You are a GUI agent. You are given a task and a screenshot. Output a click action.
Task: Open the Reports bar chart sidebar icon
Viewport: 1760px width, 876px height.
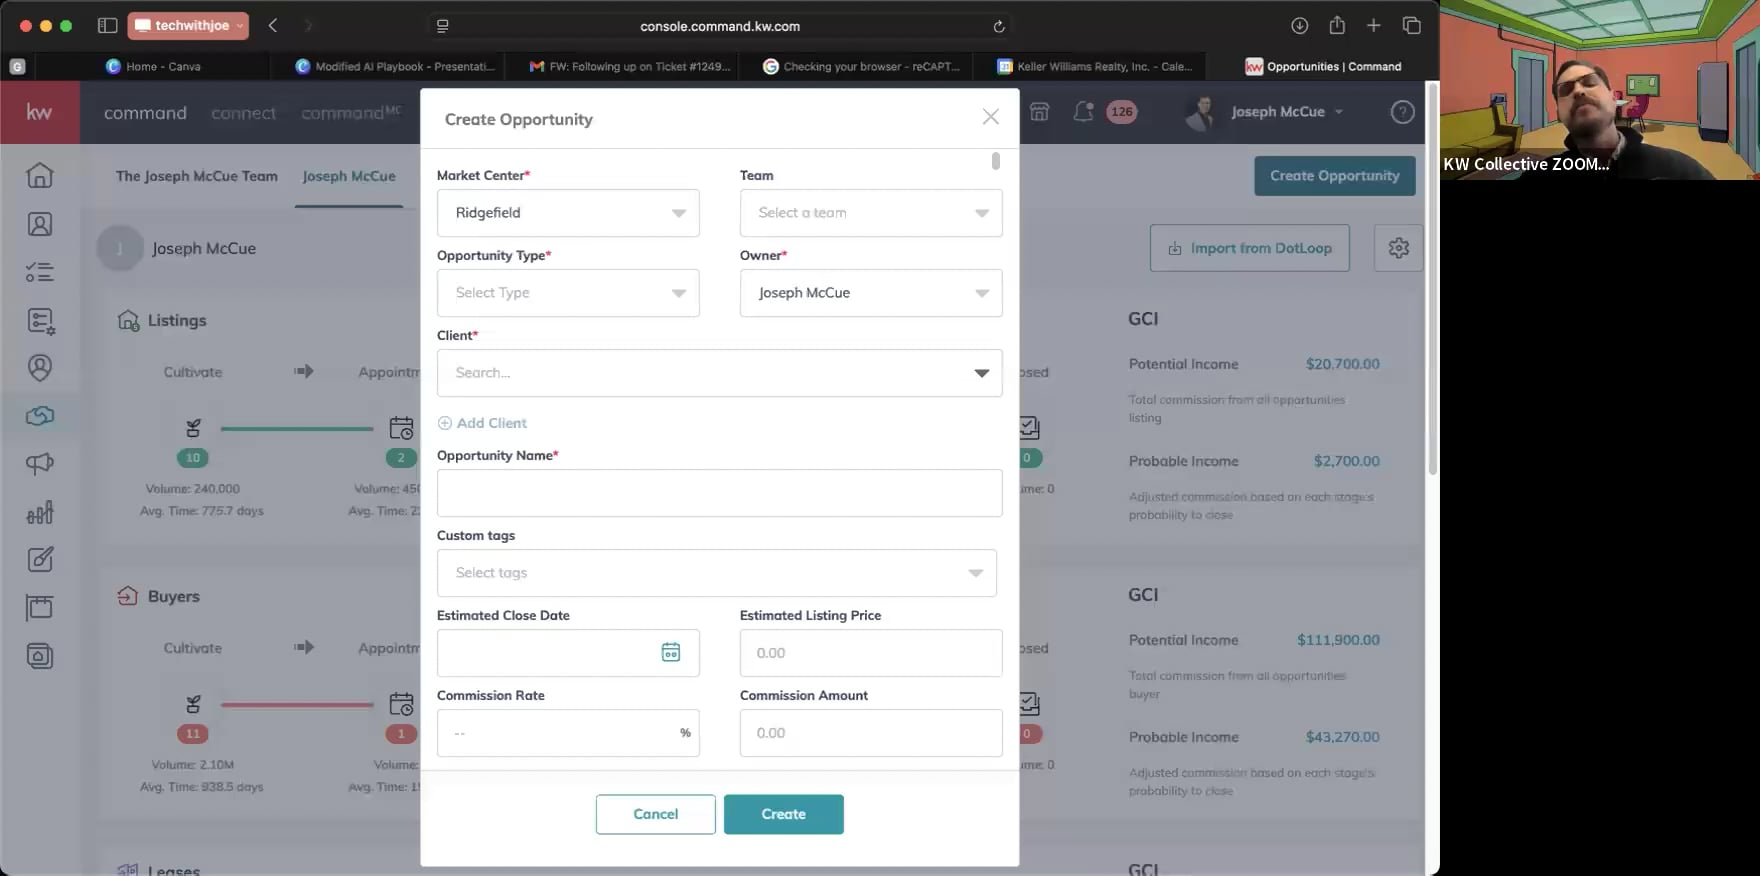[x=40, y=512]
